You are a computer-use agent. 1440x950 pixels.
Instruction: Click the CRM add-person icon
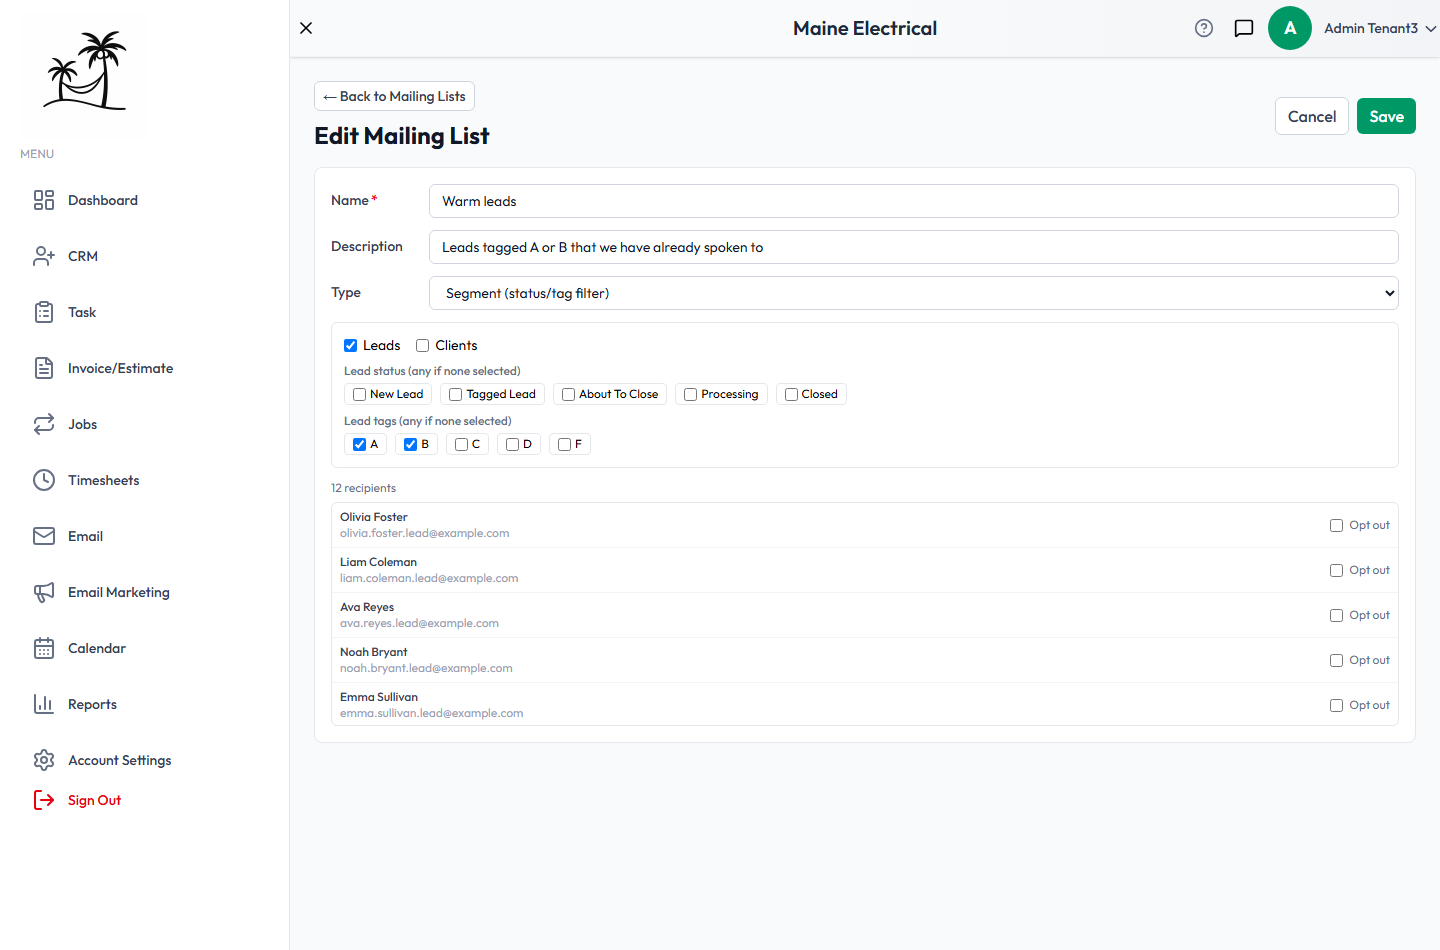(44, 256)
